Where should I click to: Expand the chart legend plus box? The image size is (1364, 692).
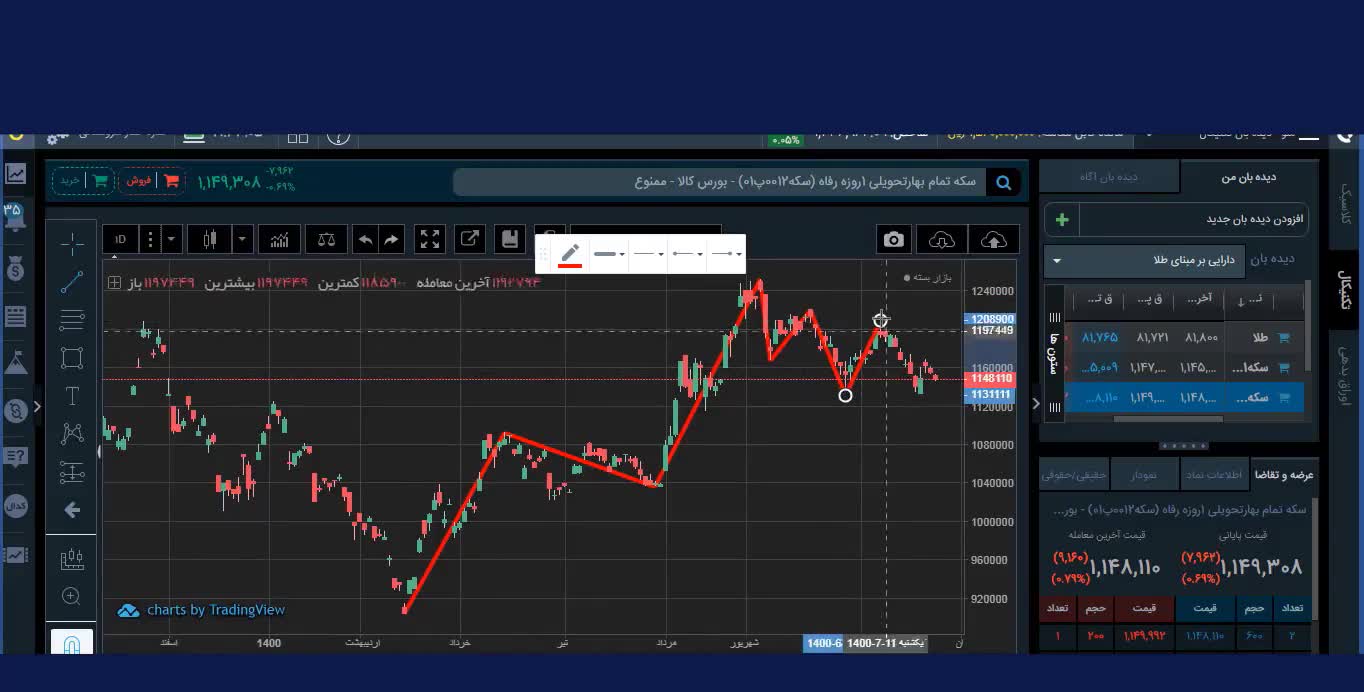tap(115, 283)
